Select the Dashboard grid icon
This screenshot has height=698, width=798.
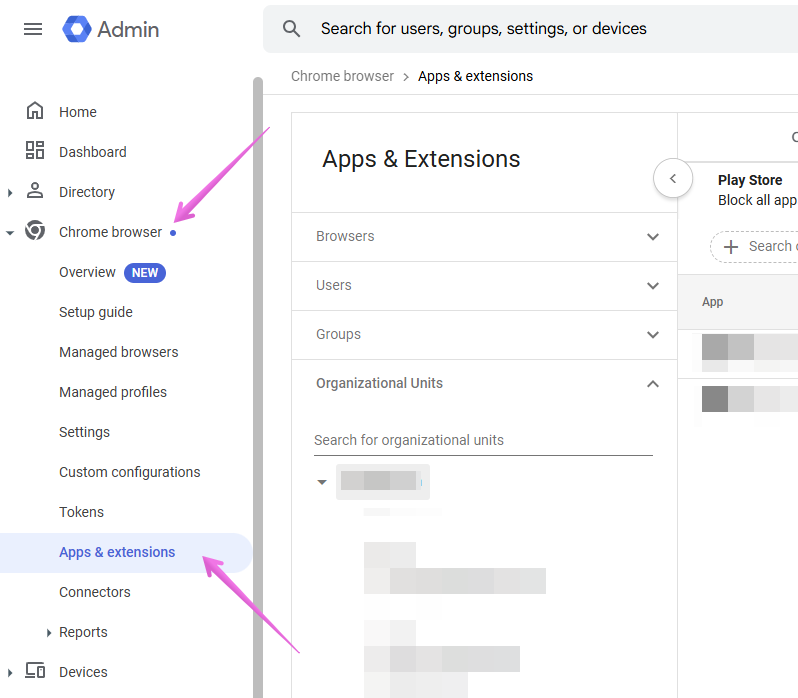click(x=35, y=151)
